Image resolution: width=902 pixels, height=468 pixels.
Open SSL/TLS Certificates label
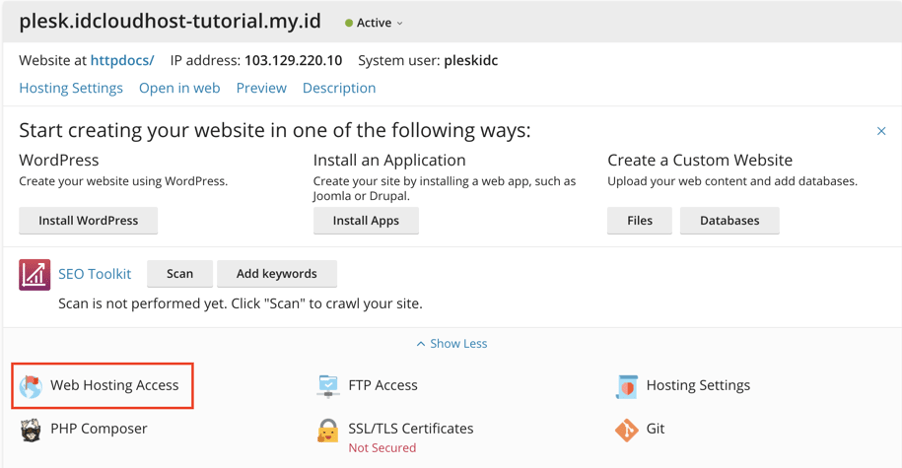(x=411, y=429)
